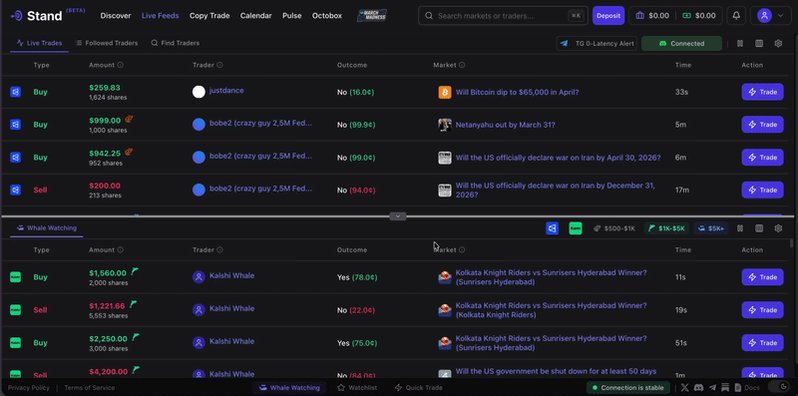The image size is (798, 396).
Task: Focus the Search markets or traders field
Action: pos(503,16)
